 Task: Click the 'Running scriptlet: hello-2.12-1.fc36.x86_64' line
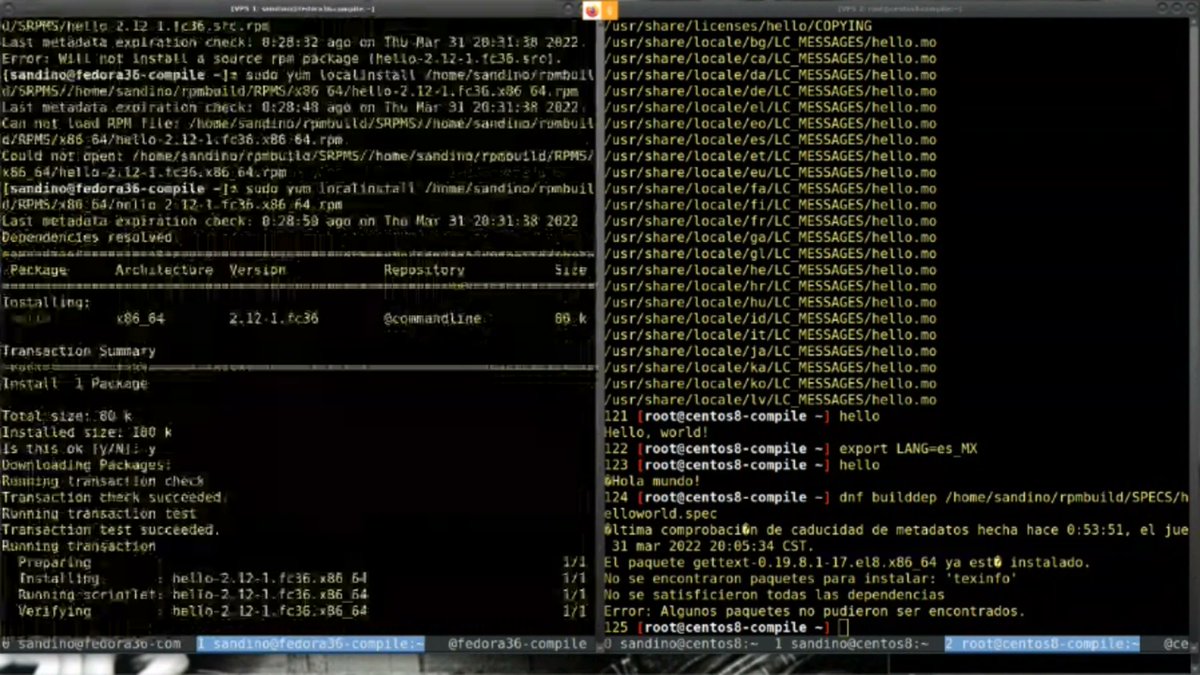click(x=301, y=595)
